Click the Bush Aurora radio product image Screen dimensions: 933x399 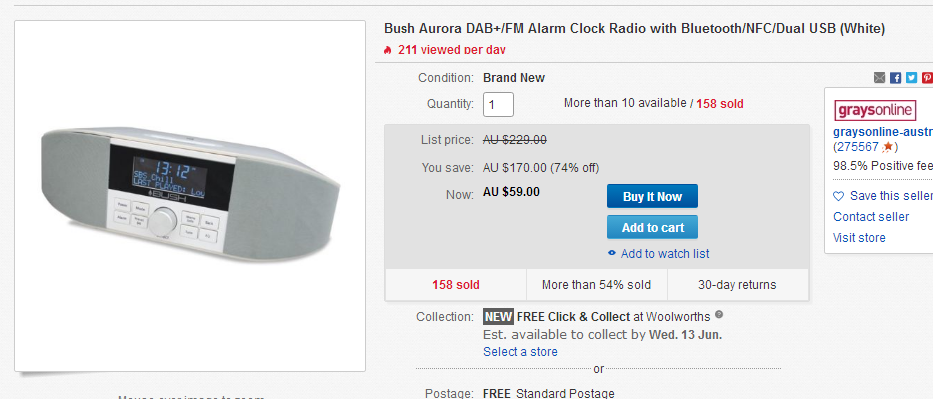click(190, 196)
